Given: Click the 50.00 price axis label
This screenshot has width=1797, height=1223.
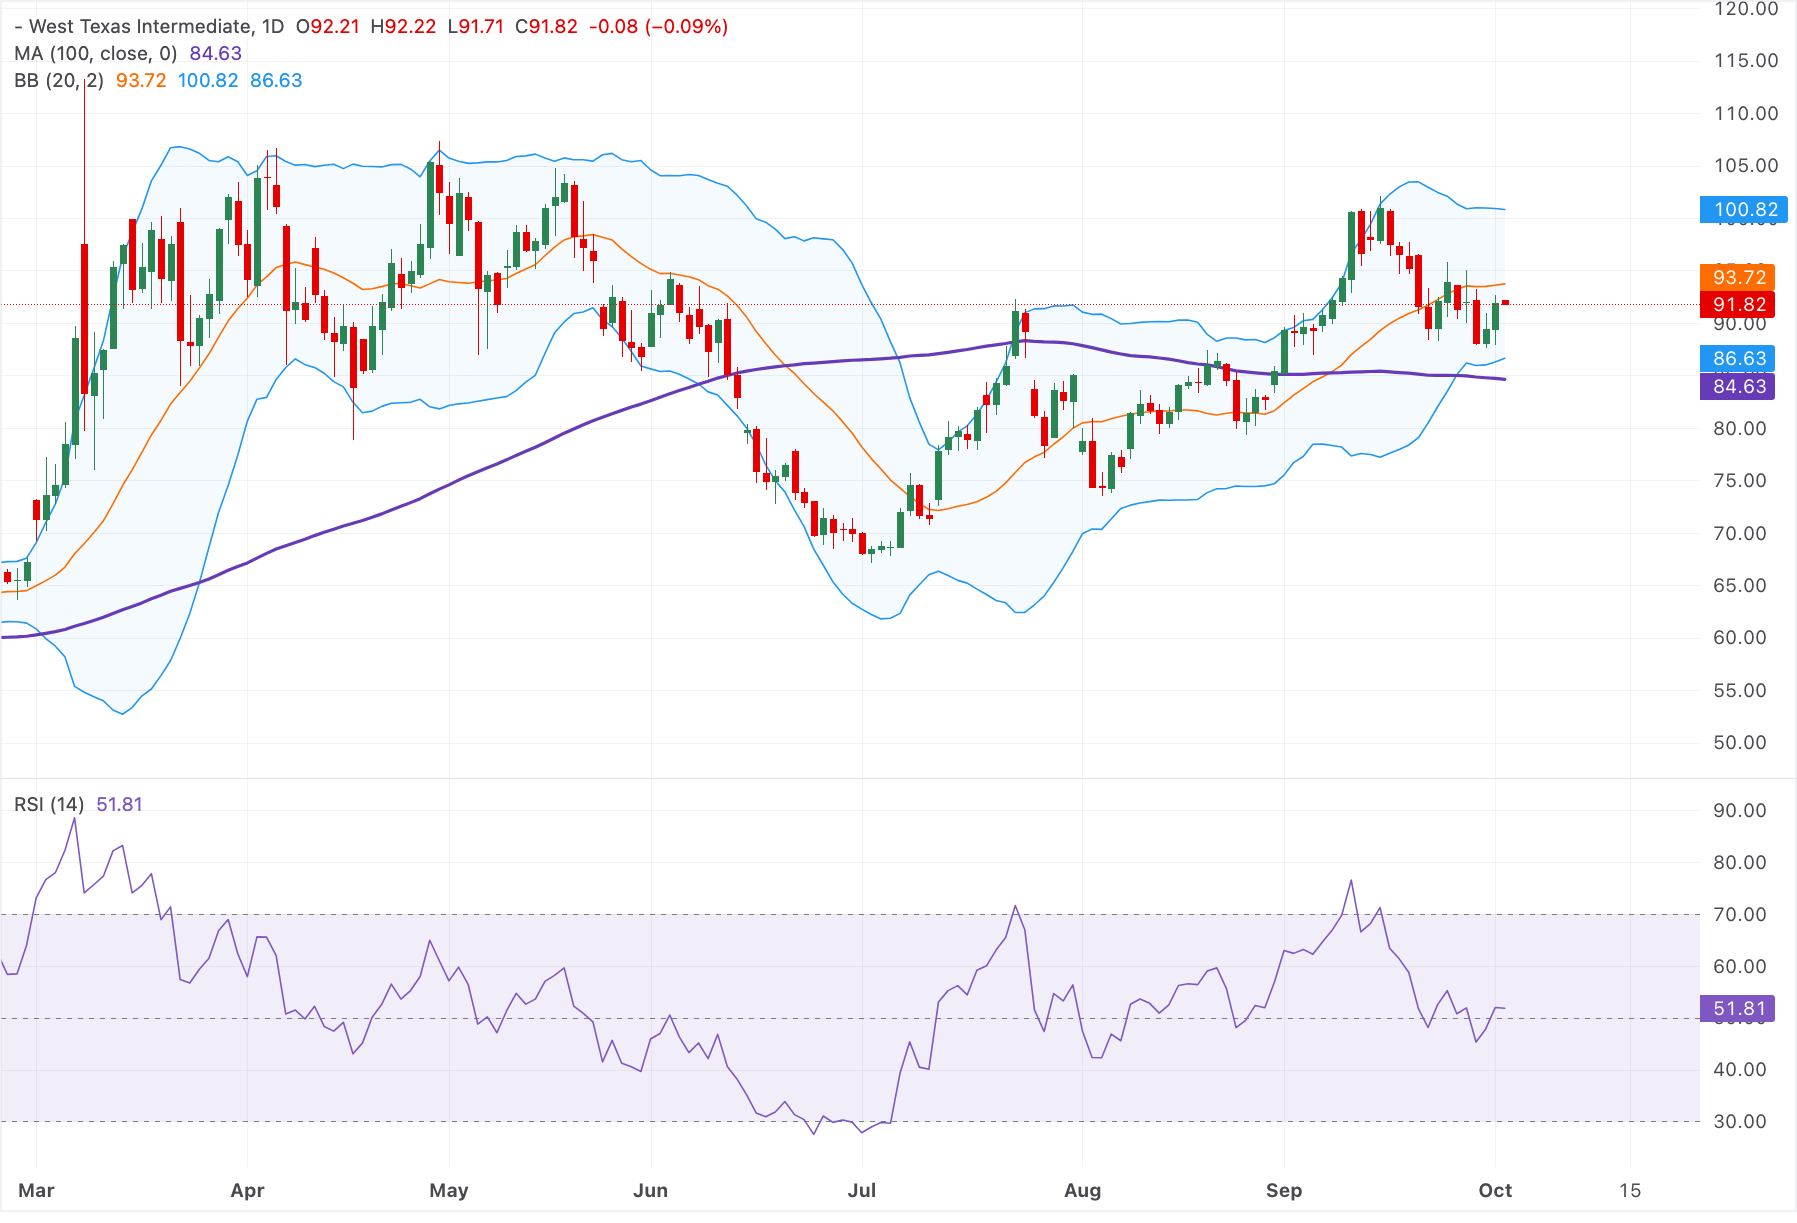Looking at the screenshot, I should click(1740, 742).
